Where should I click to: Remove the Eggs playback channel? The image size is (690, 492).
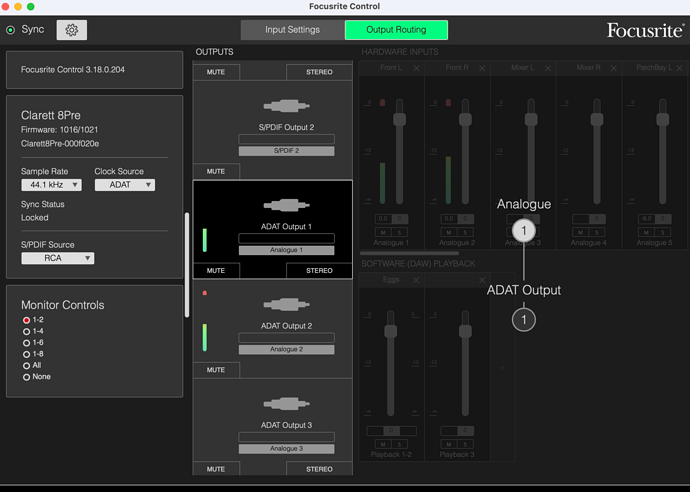pyautogui.click(x=416, y=280)
